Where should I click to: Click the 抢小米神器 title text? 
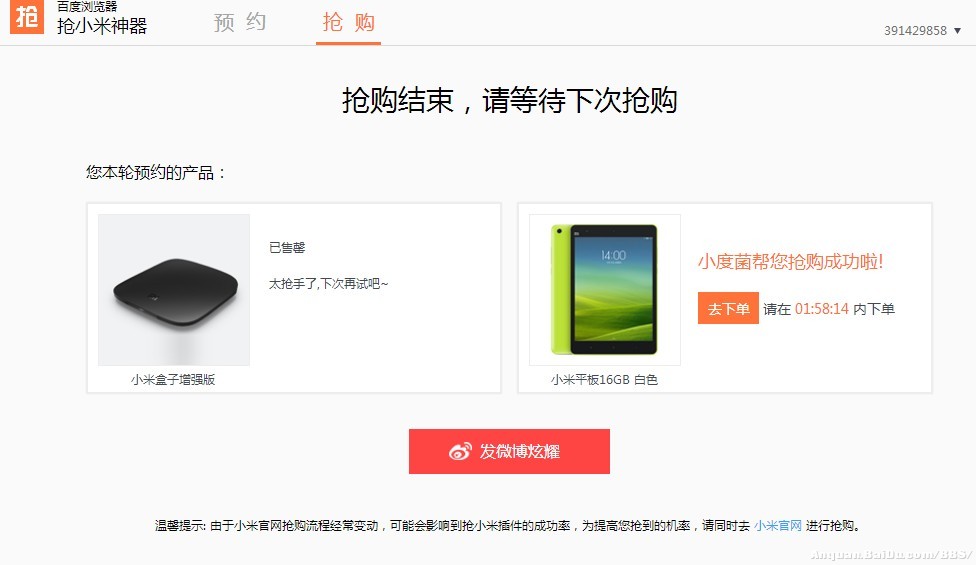coord(102,26)
